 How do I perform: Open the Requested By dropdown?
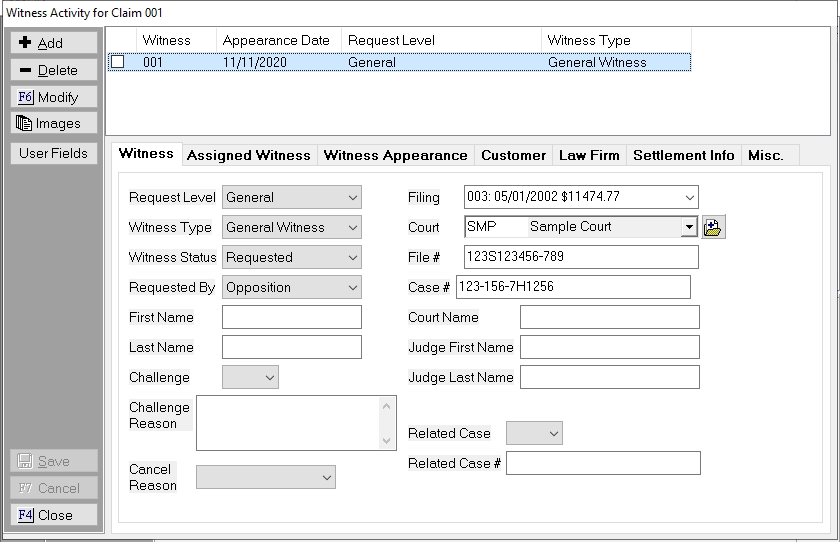pos(351,287)
